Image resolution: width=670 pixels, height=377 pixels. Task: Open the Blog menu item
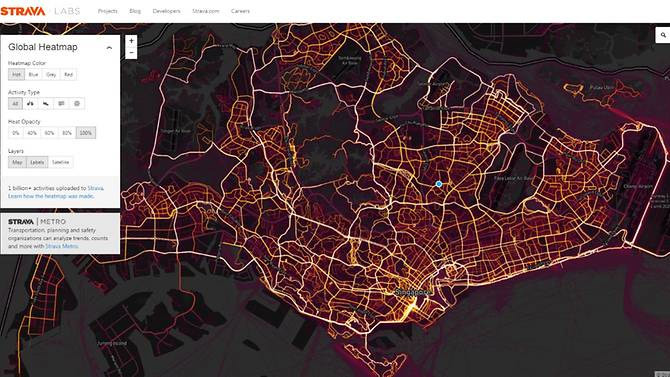point(135,11)
